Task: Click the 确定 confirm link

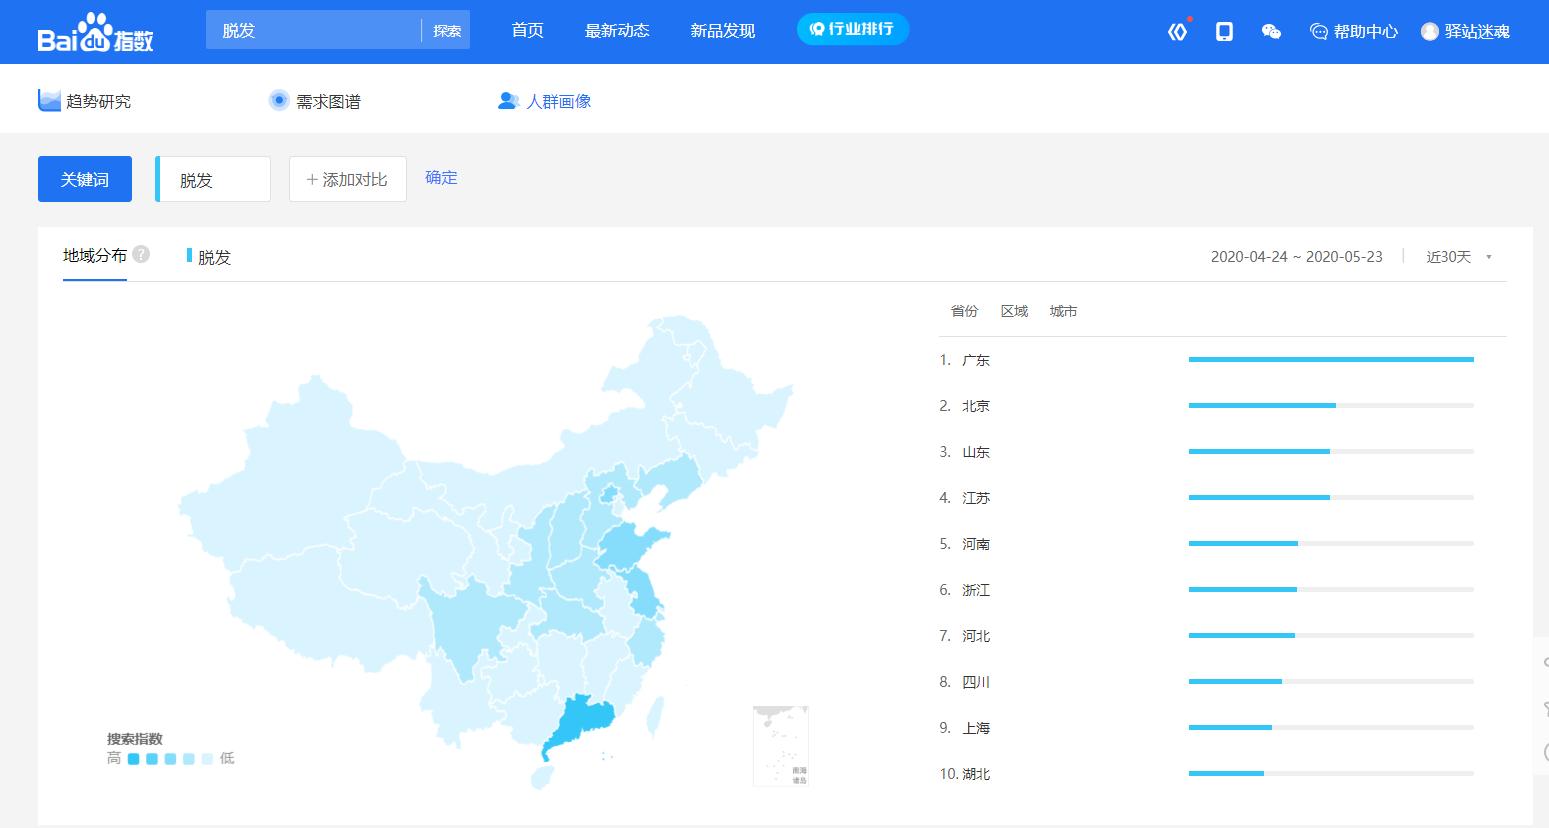Action: click(440, 178)
